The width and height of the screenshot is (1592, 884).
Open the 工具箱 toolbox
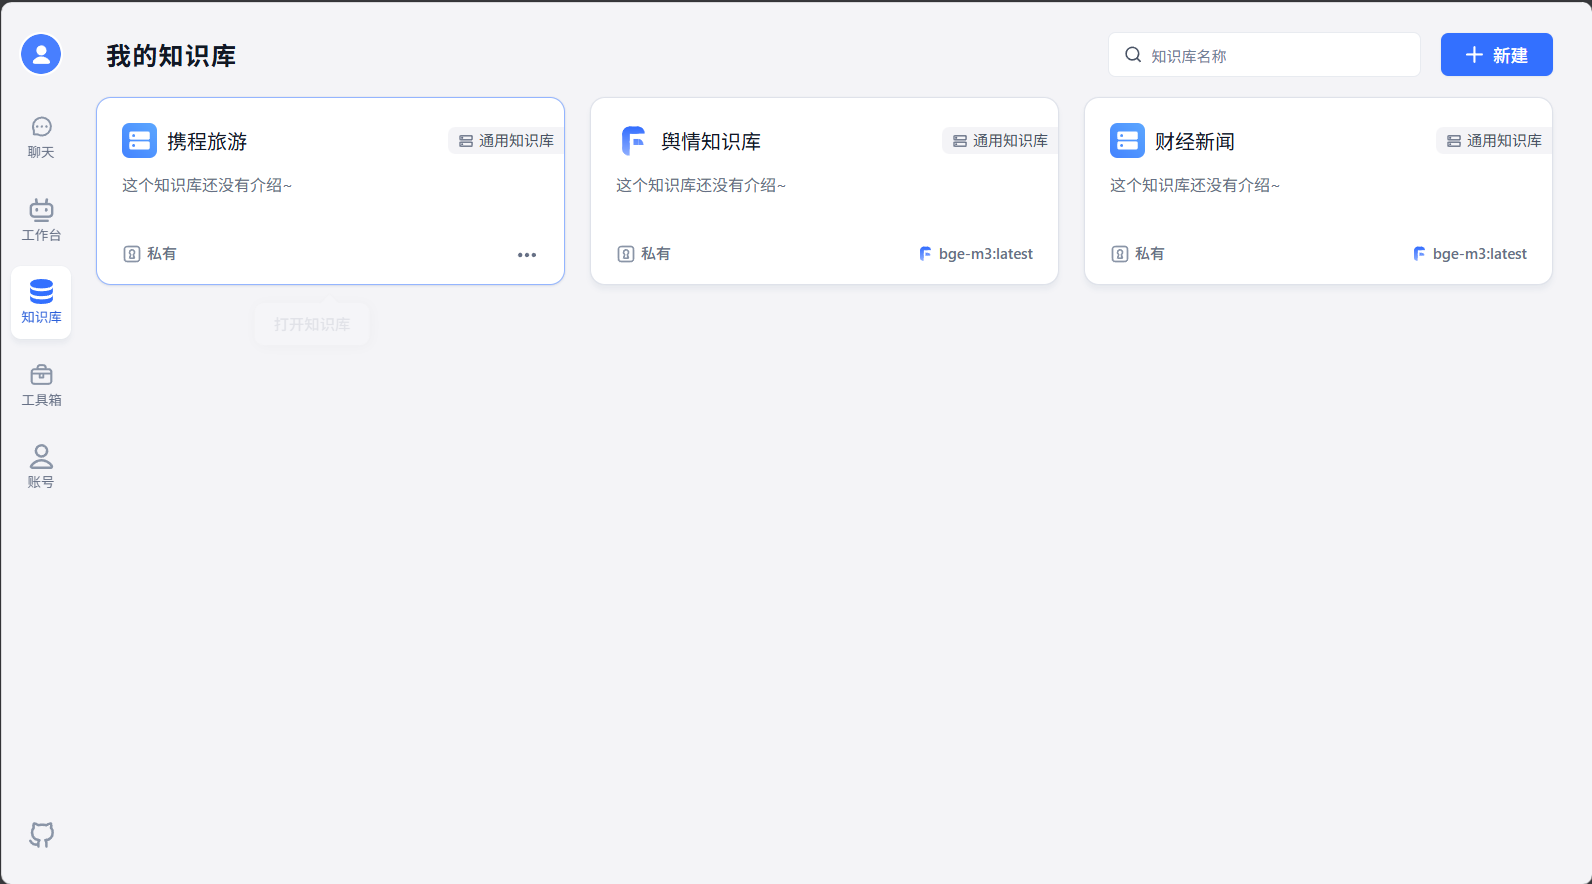[x=41, y=385]
